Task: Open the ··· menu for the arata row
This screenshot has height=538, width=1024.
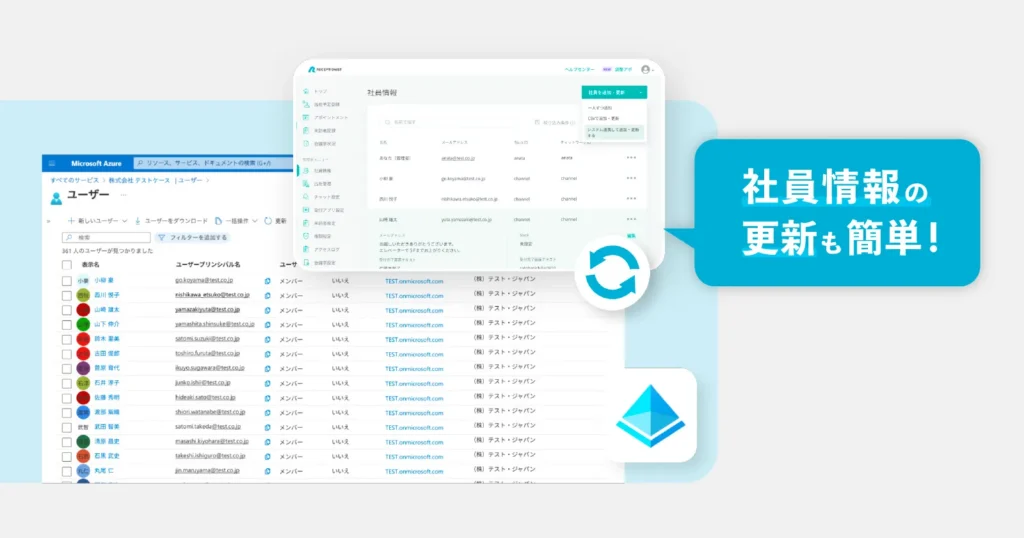Action: tap(631, 157)
